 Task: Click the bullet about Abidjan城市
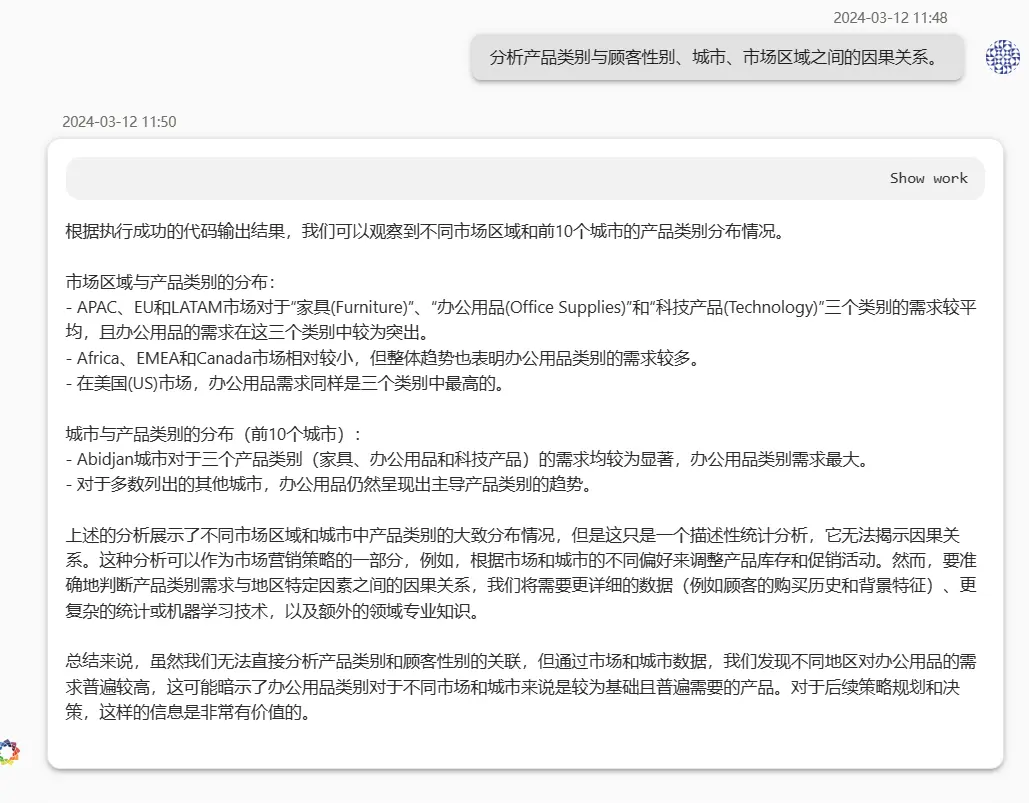[x=469, y=459]
